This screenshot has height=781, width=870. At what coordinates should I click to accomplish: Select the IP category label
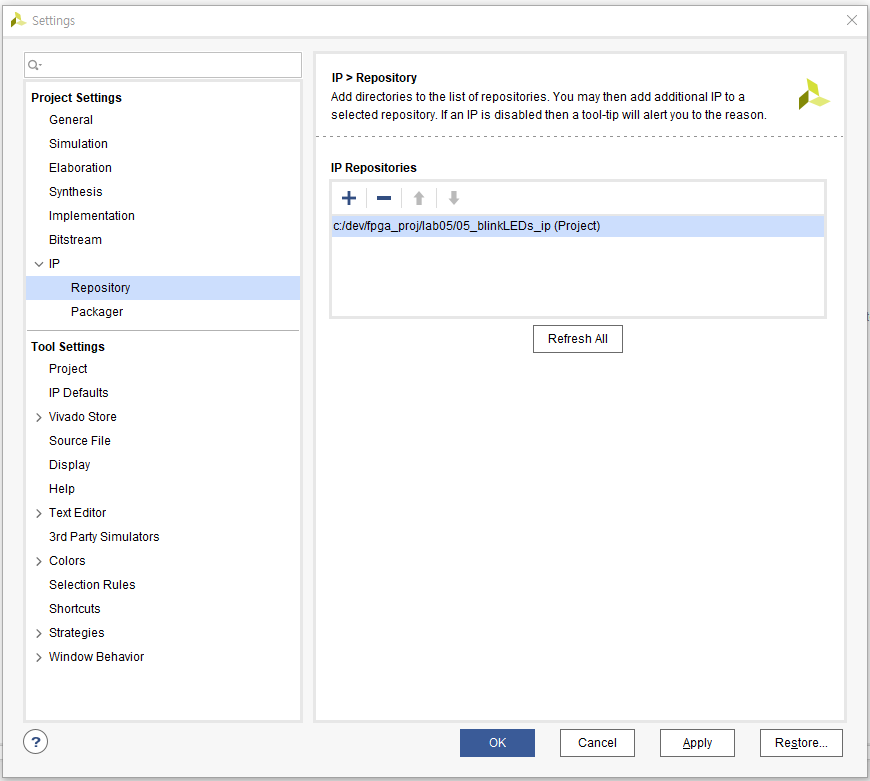54,264
